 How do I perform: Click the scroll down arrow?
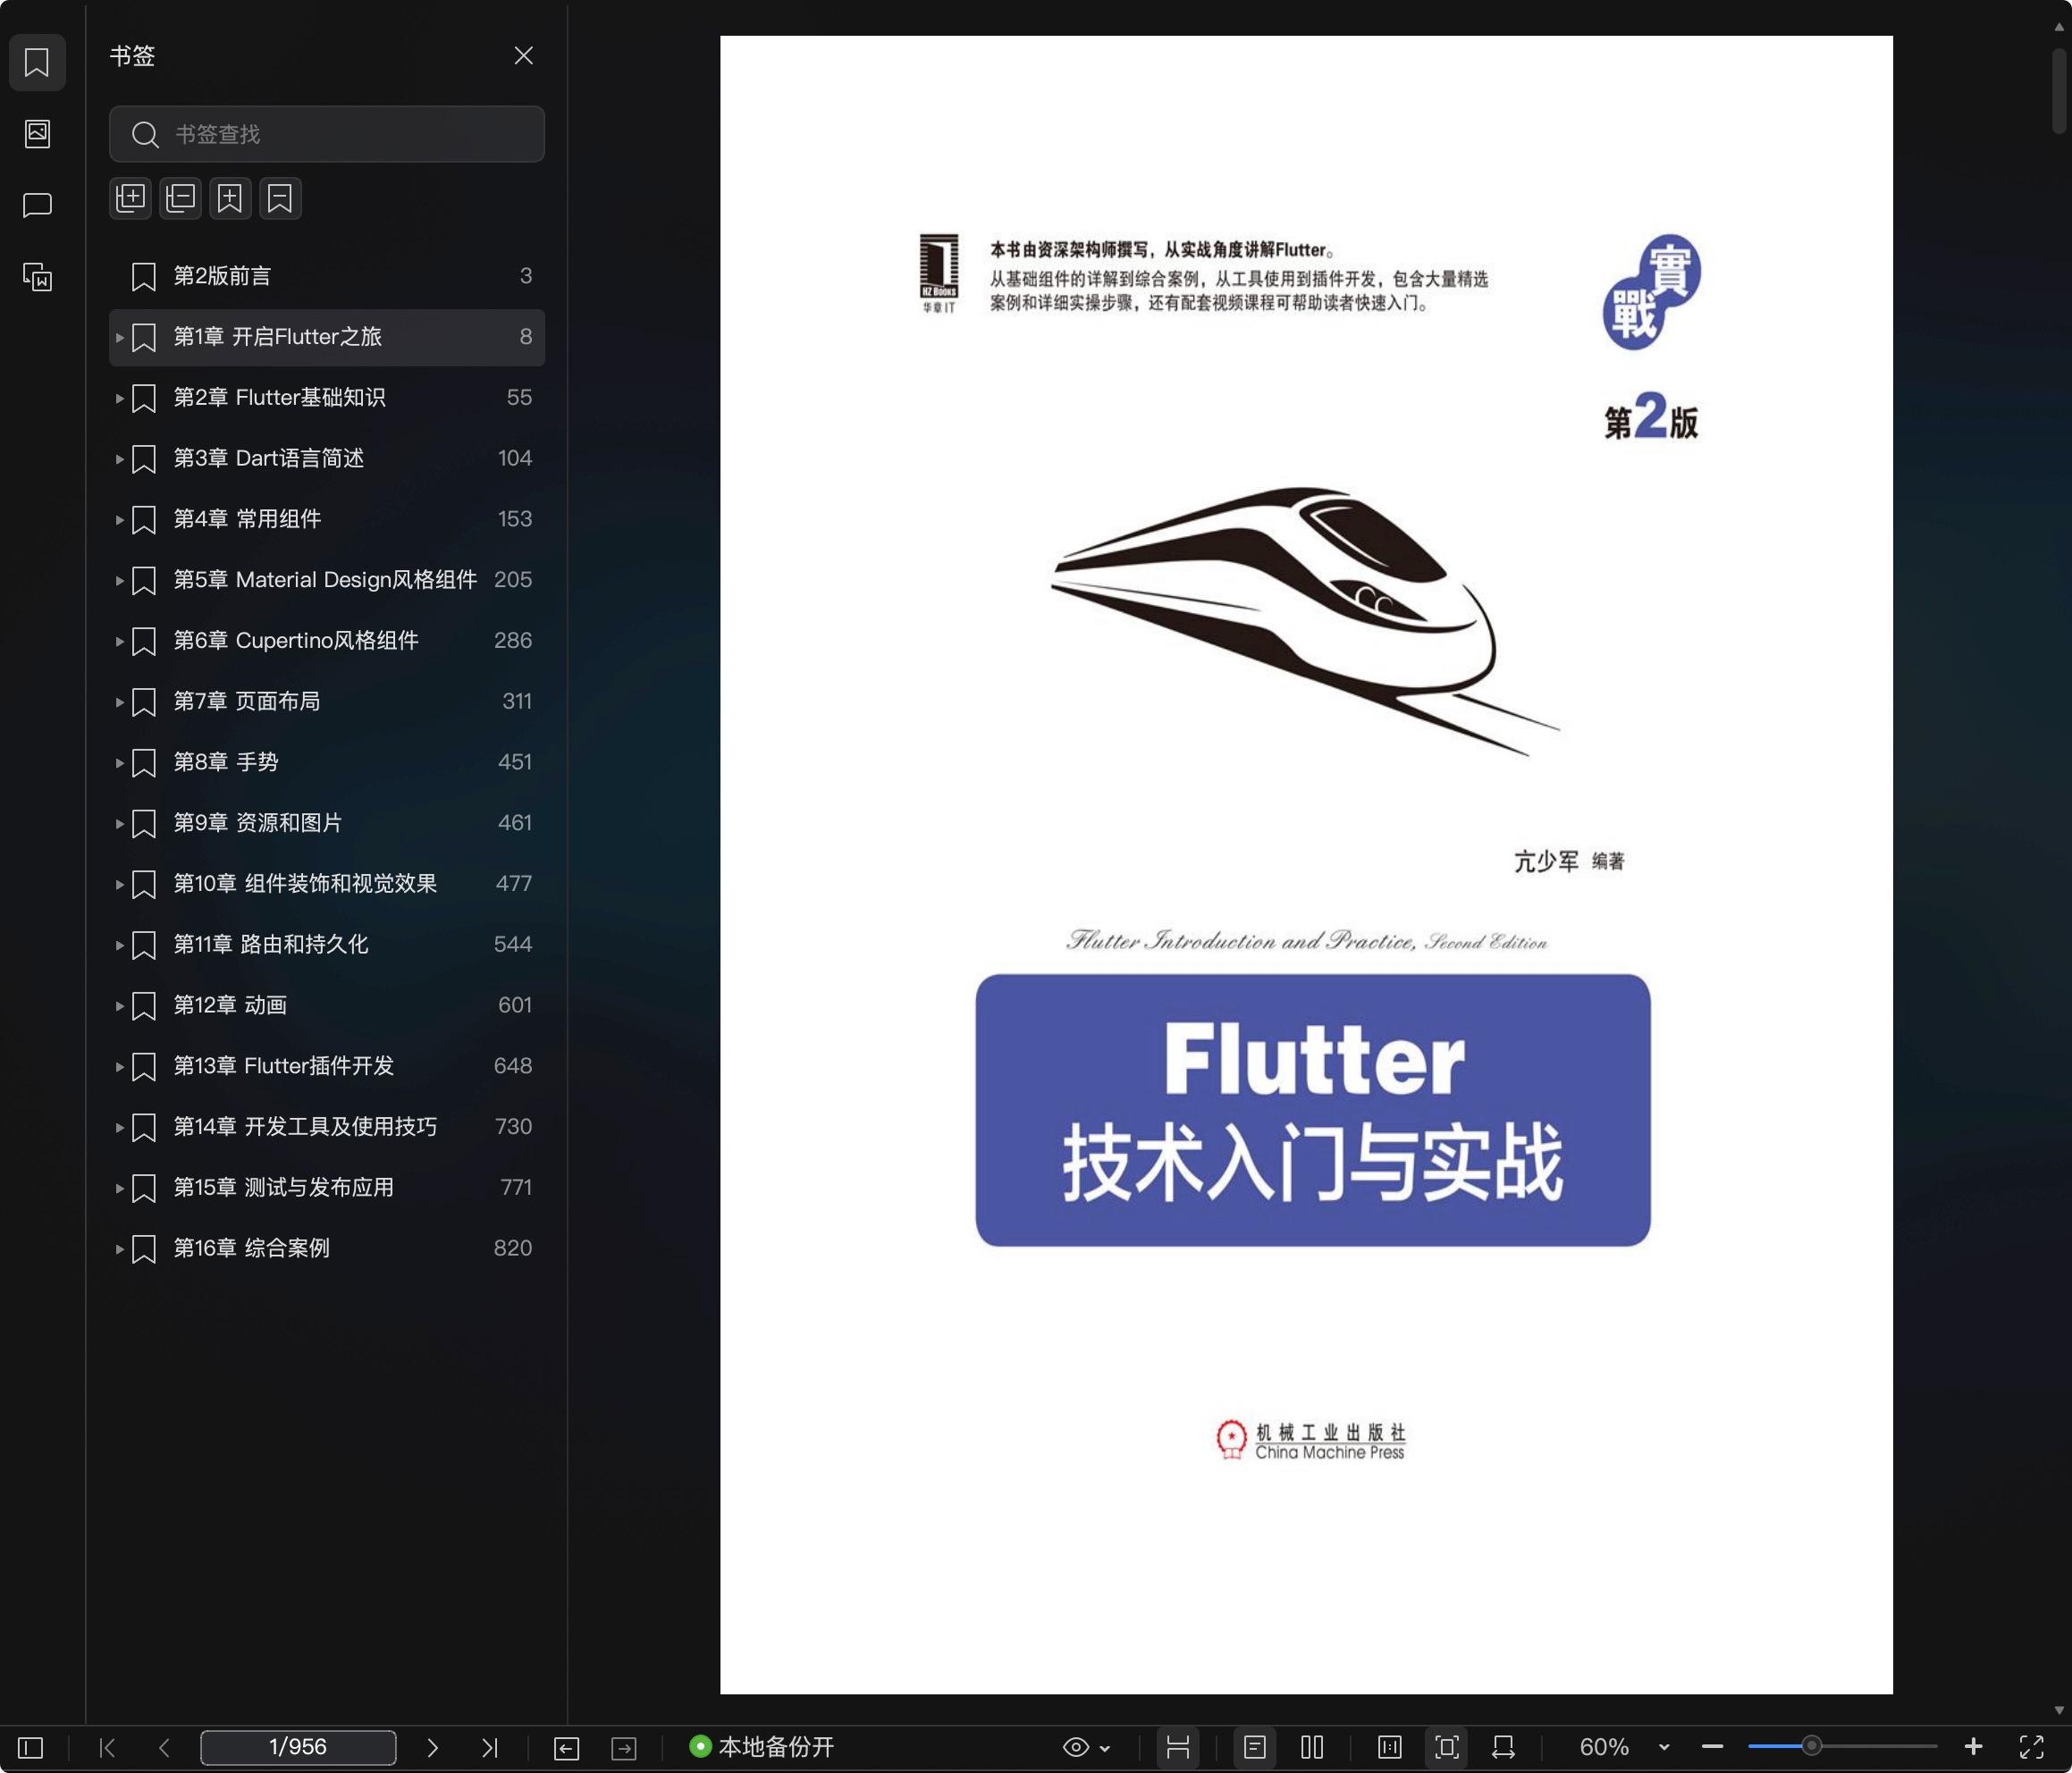[2059, 1711]
